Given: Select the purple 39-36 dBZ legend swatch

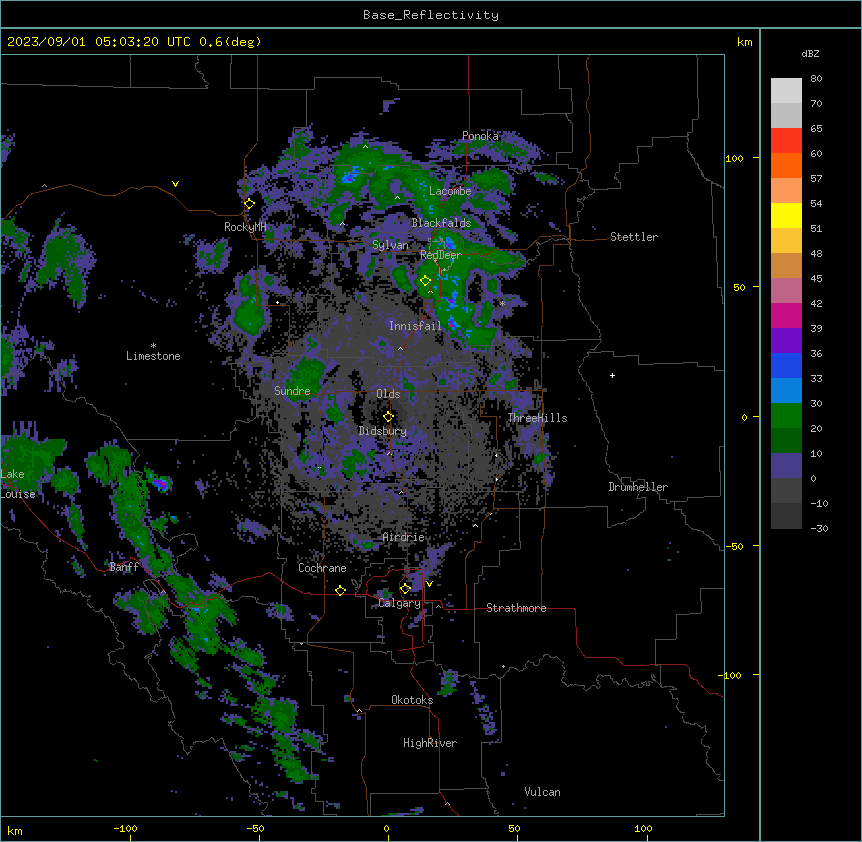Looking at the screenshot, I should [x=786, y=340].
